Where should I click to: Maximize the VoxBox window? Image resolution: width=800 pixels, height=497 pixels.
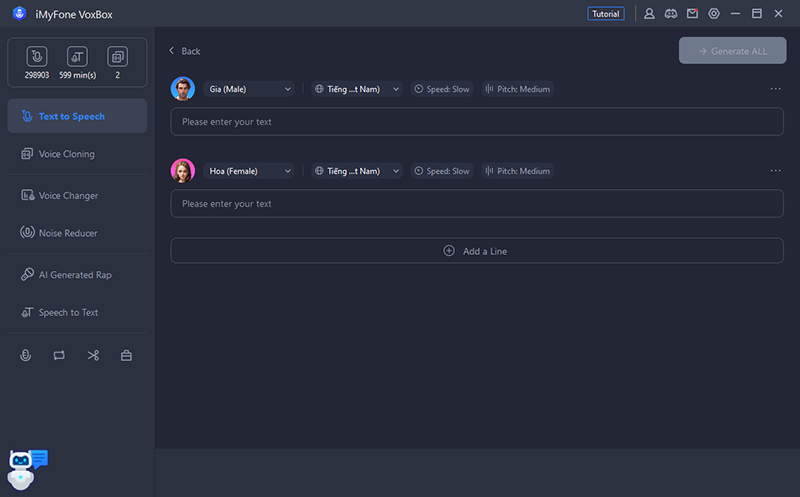pos(757,14)
